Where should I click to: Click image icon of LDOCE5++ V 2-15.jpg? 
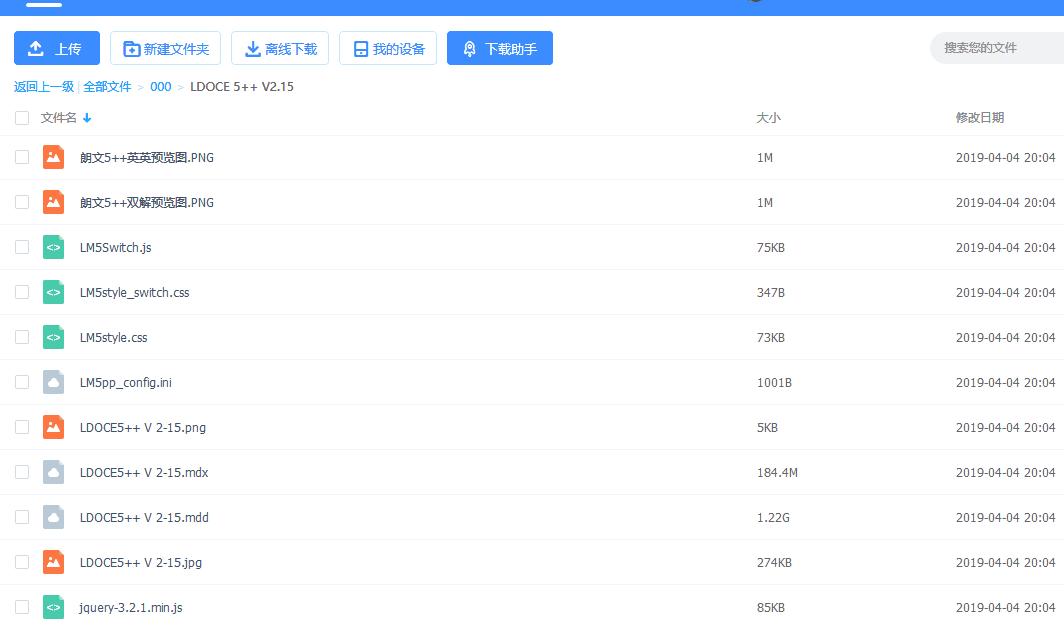point(54,562)
